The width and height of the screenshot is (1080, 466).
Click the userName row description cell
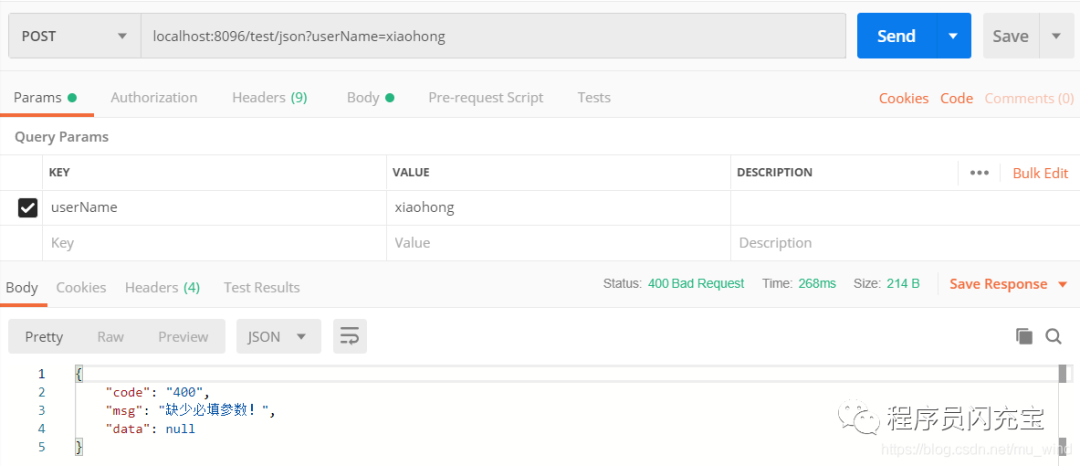[904, 207]
